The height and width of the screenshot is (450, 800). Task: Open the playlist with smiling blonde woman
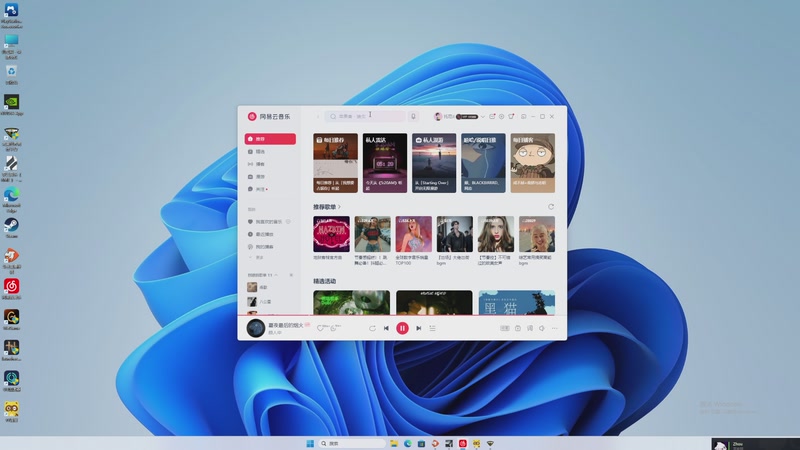tap(537, 234)
